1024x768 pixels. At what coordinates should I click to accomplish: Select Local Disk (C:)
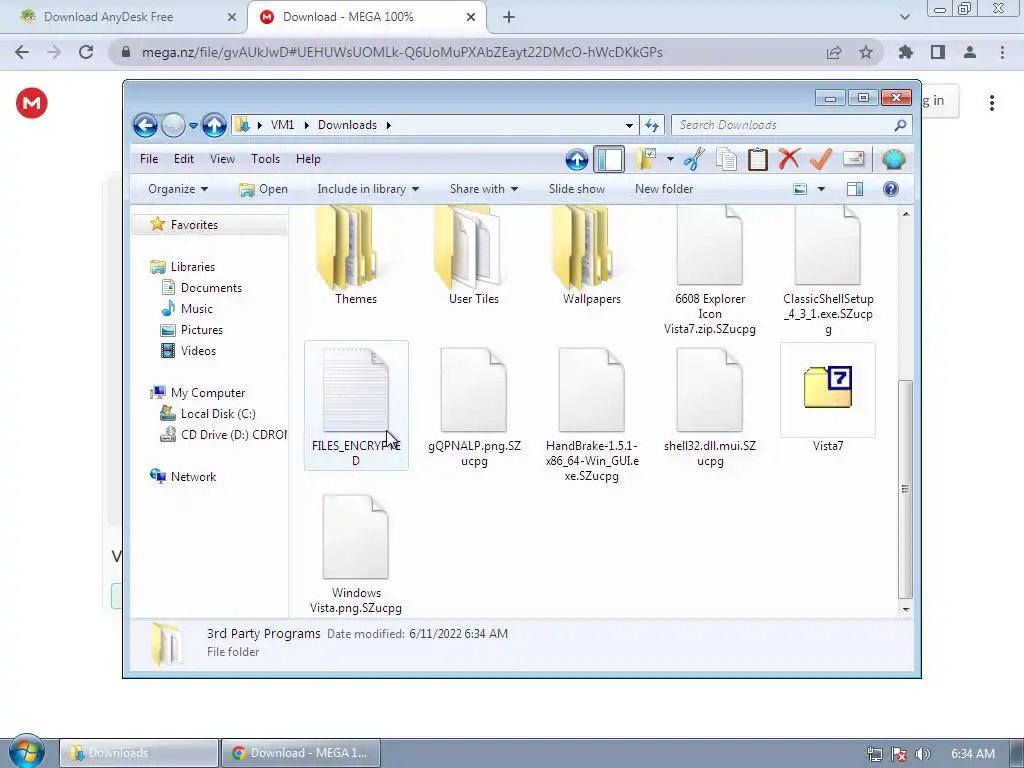point(218,413)
